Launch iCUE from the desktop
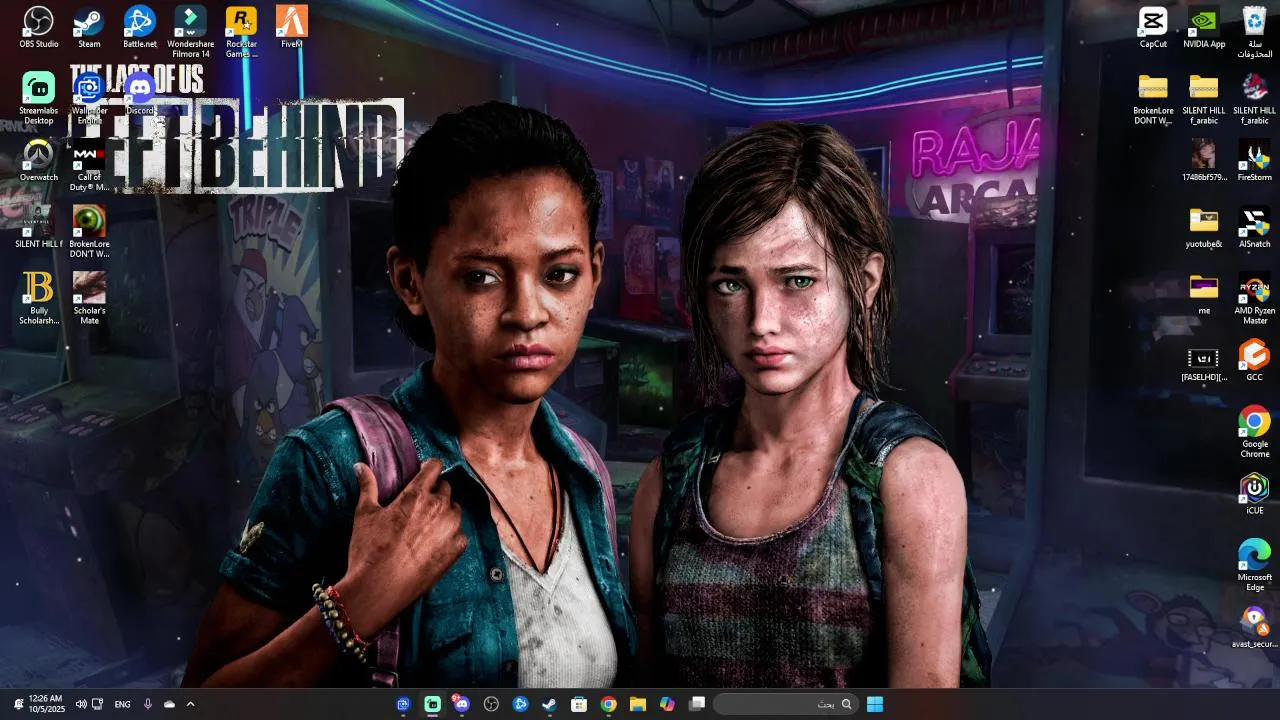Viewport: 1280px width, 720px height. [x=1255, y=493]
